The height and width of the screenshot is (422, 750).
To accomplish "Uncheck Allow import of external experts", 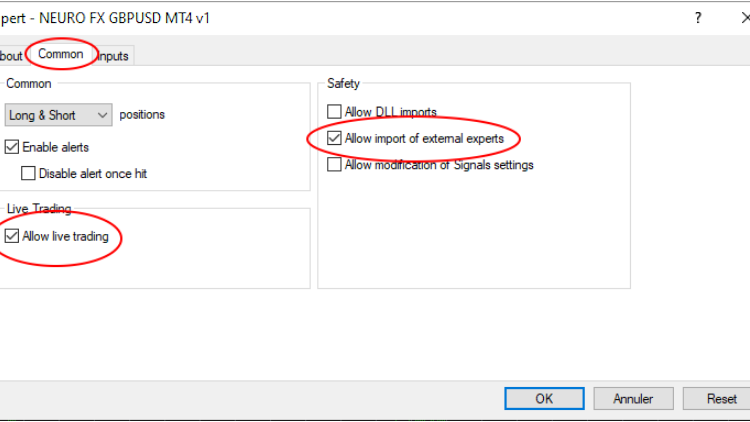I will 335,138.
